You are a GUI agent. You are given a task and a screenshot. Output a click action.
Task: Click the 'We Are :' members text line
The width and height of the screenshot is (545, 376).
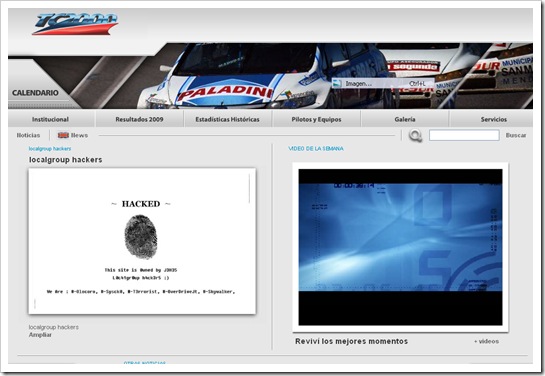pyautogui.click(x=141, y=292)
